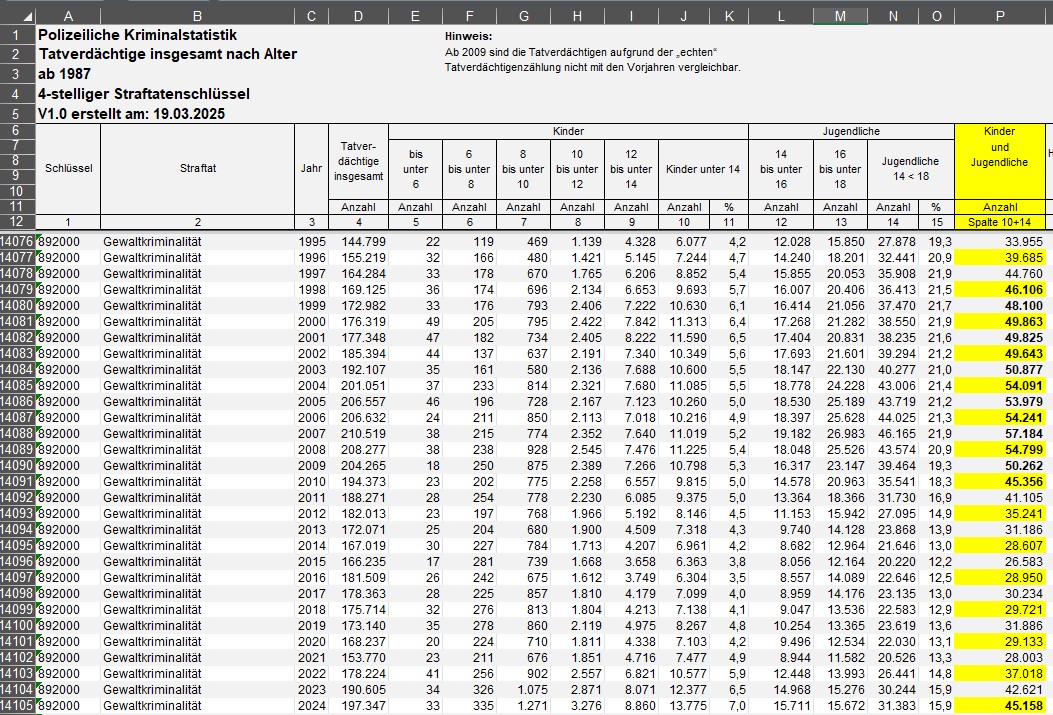Click the 'Jahr' header cell
Image resolution: width=1053 pixels, height=715 pixels.
[x=311, y=169]
